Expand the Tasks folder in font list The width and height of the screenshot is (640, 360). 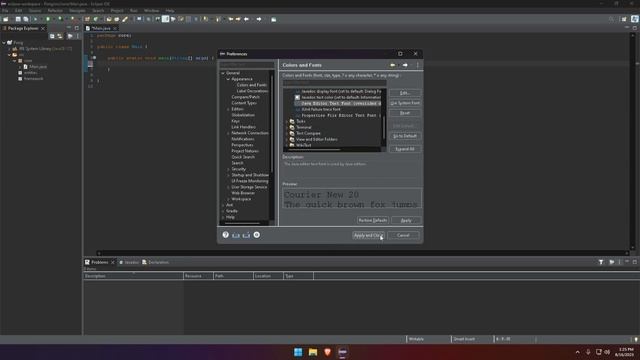287,121
